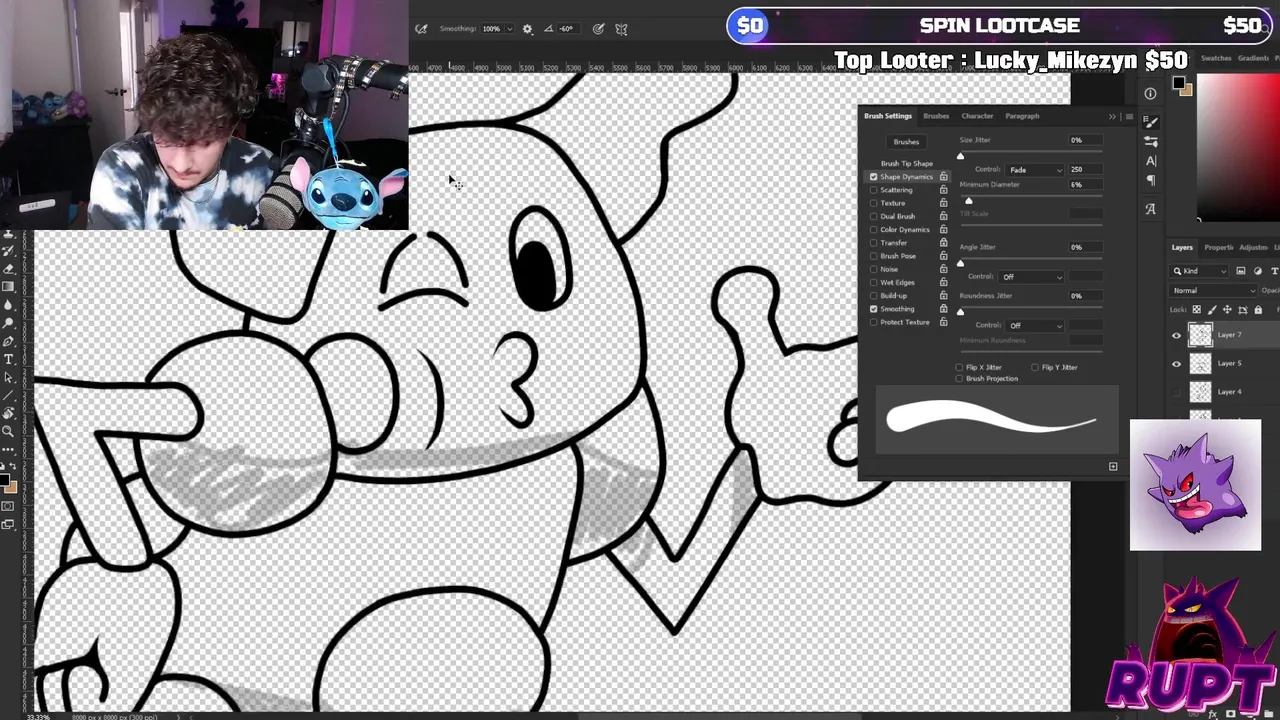Enable Wet Edges checkbox
This screenshot has width=1280, height=720.
(x=874, y=283)
